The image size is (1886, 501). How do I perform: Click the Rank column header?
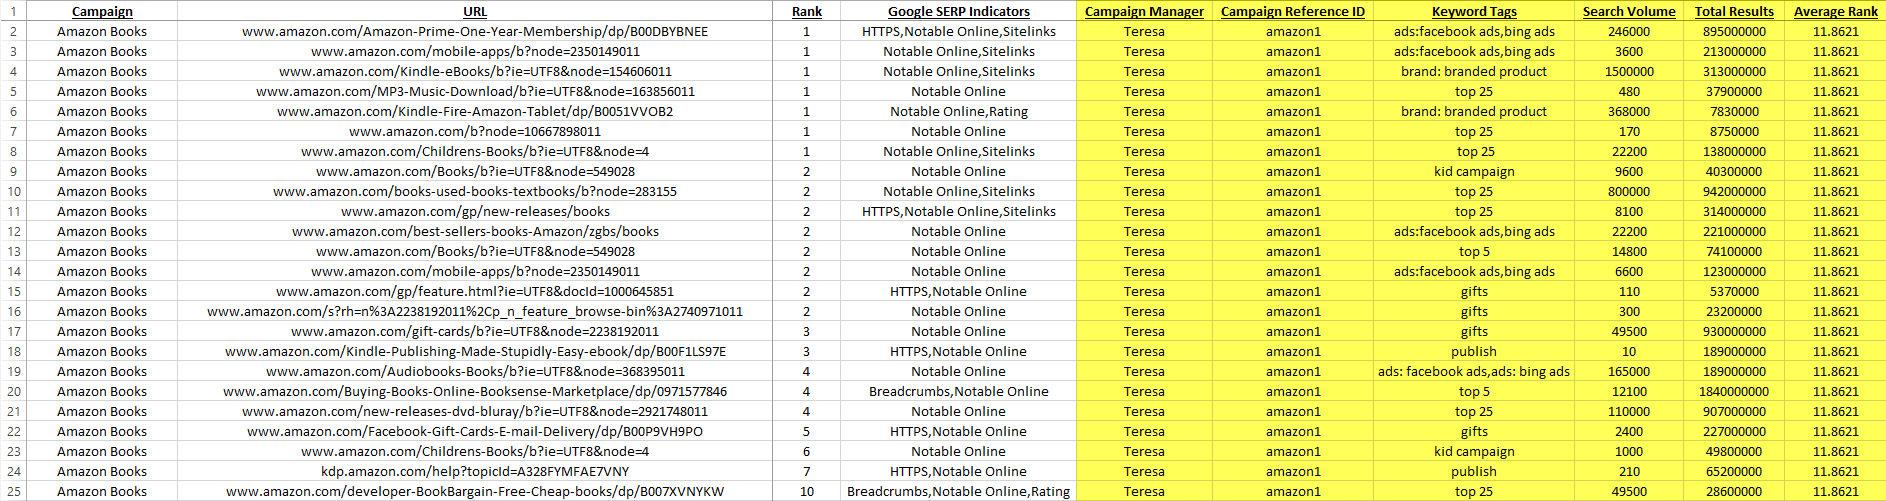pos(807,11)
